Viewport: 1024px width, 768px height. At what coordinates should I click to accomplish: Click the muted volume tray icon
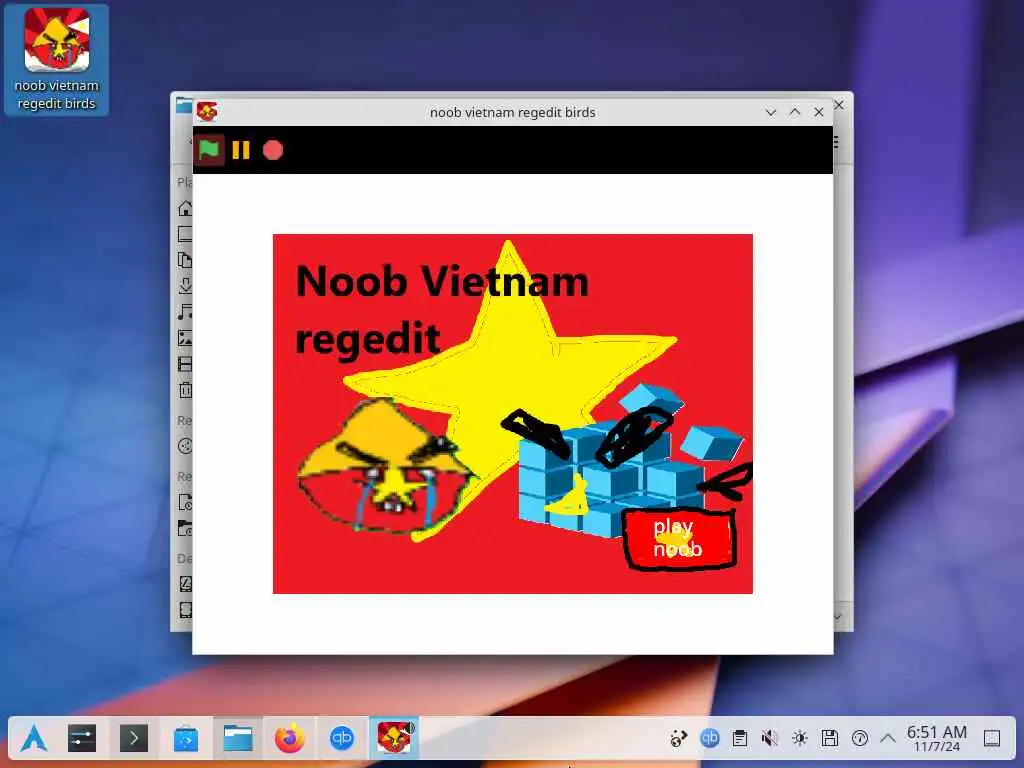pyautogui.click(x=770, y=739)
